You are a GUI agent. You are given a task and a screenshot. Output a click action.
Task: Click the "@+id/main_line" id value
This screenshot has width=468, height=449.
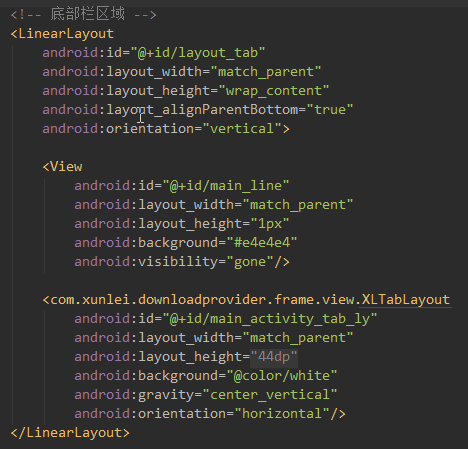coord(226,186)
